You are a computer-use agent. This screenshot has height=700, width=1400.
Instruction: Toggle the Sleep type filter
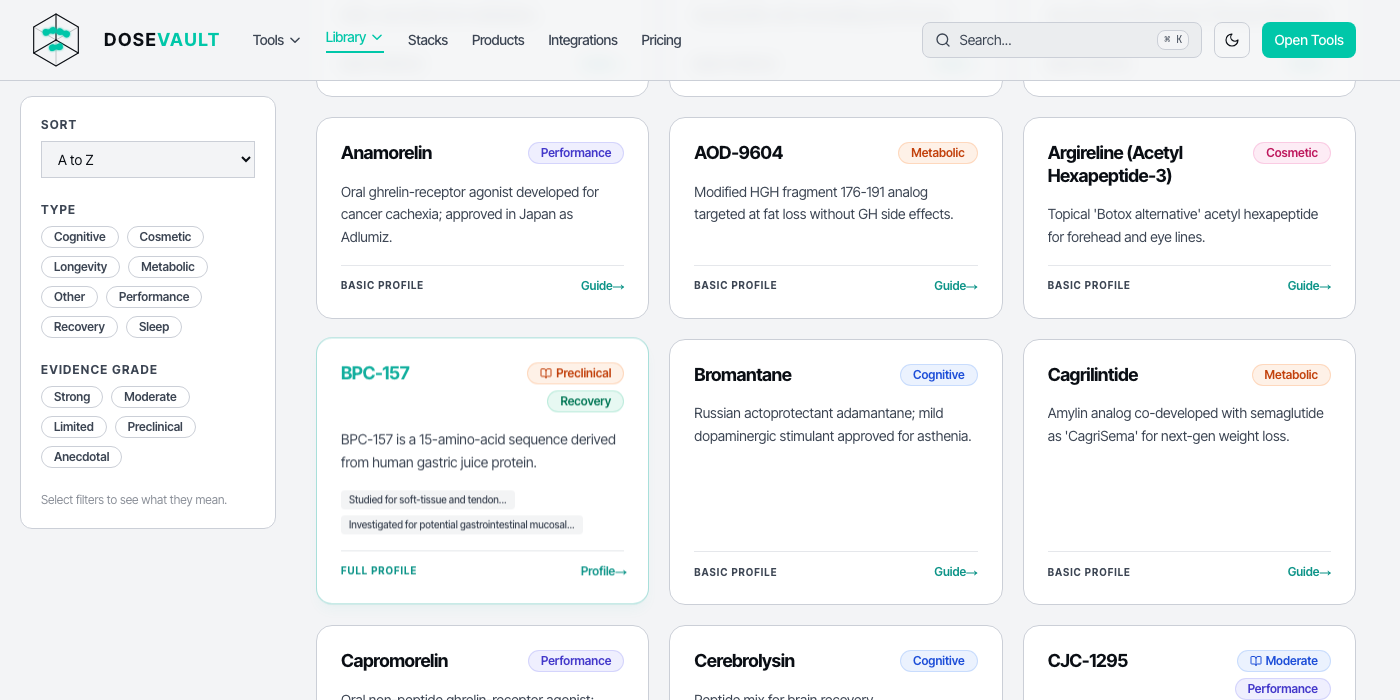click(154, 327)
